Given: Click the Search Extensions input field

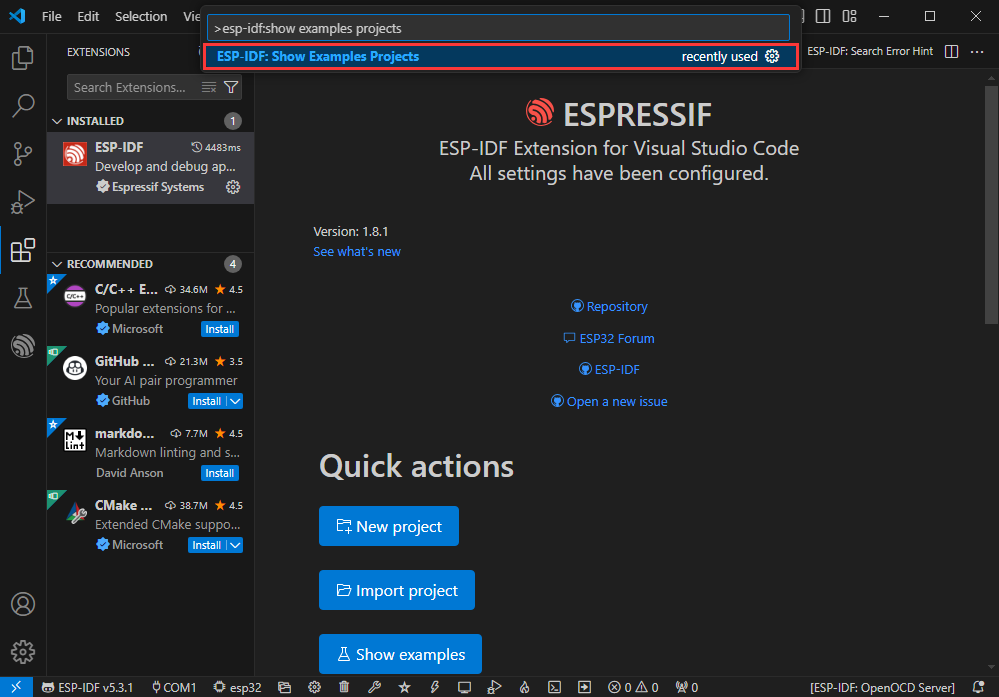Looking at the screenshot, I should coord(130,87).
